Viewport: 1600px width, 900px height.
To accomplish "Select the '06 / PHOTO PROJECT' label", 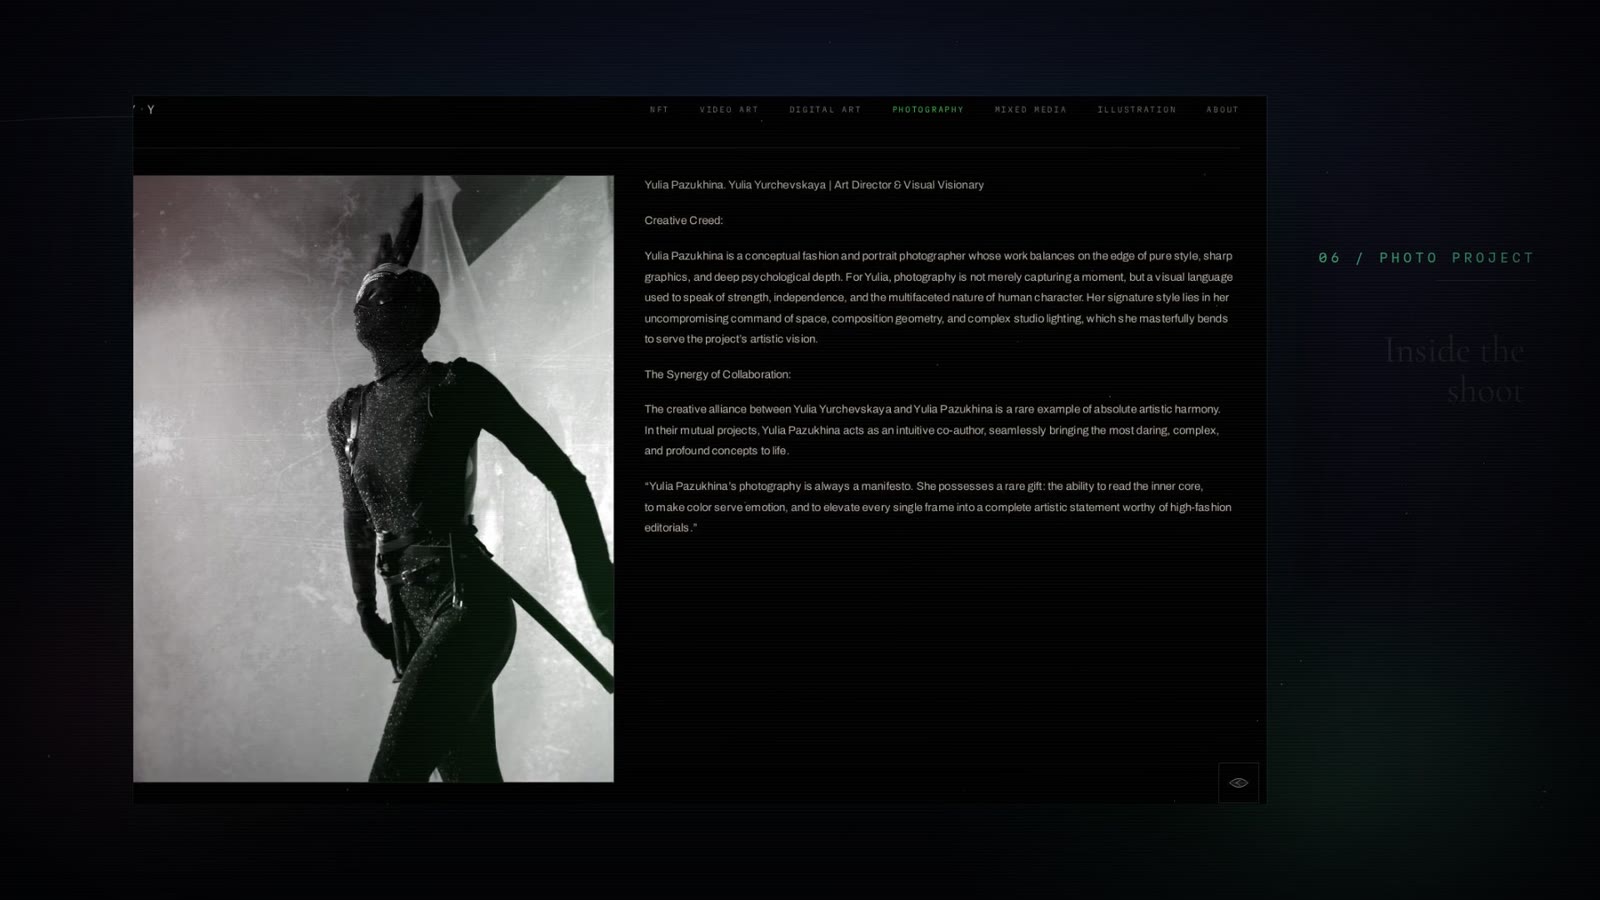I will click(x=1426, y=258).
